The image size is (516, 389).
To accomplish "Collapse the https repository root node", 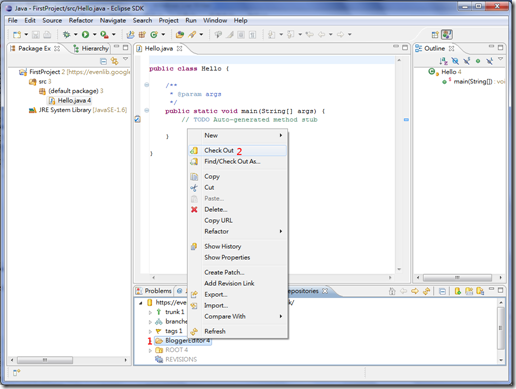I will coord(141,303).
